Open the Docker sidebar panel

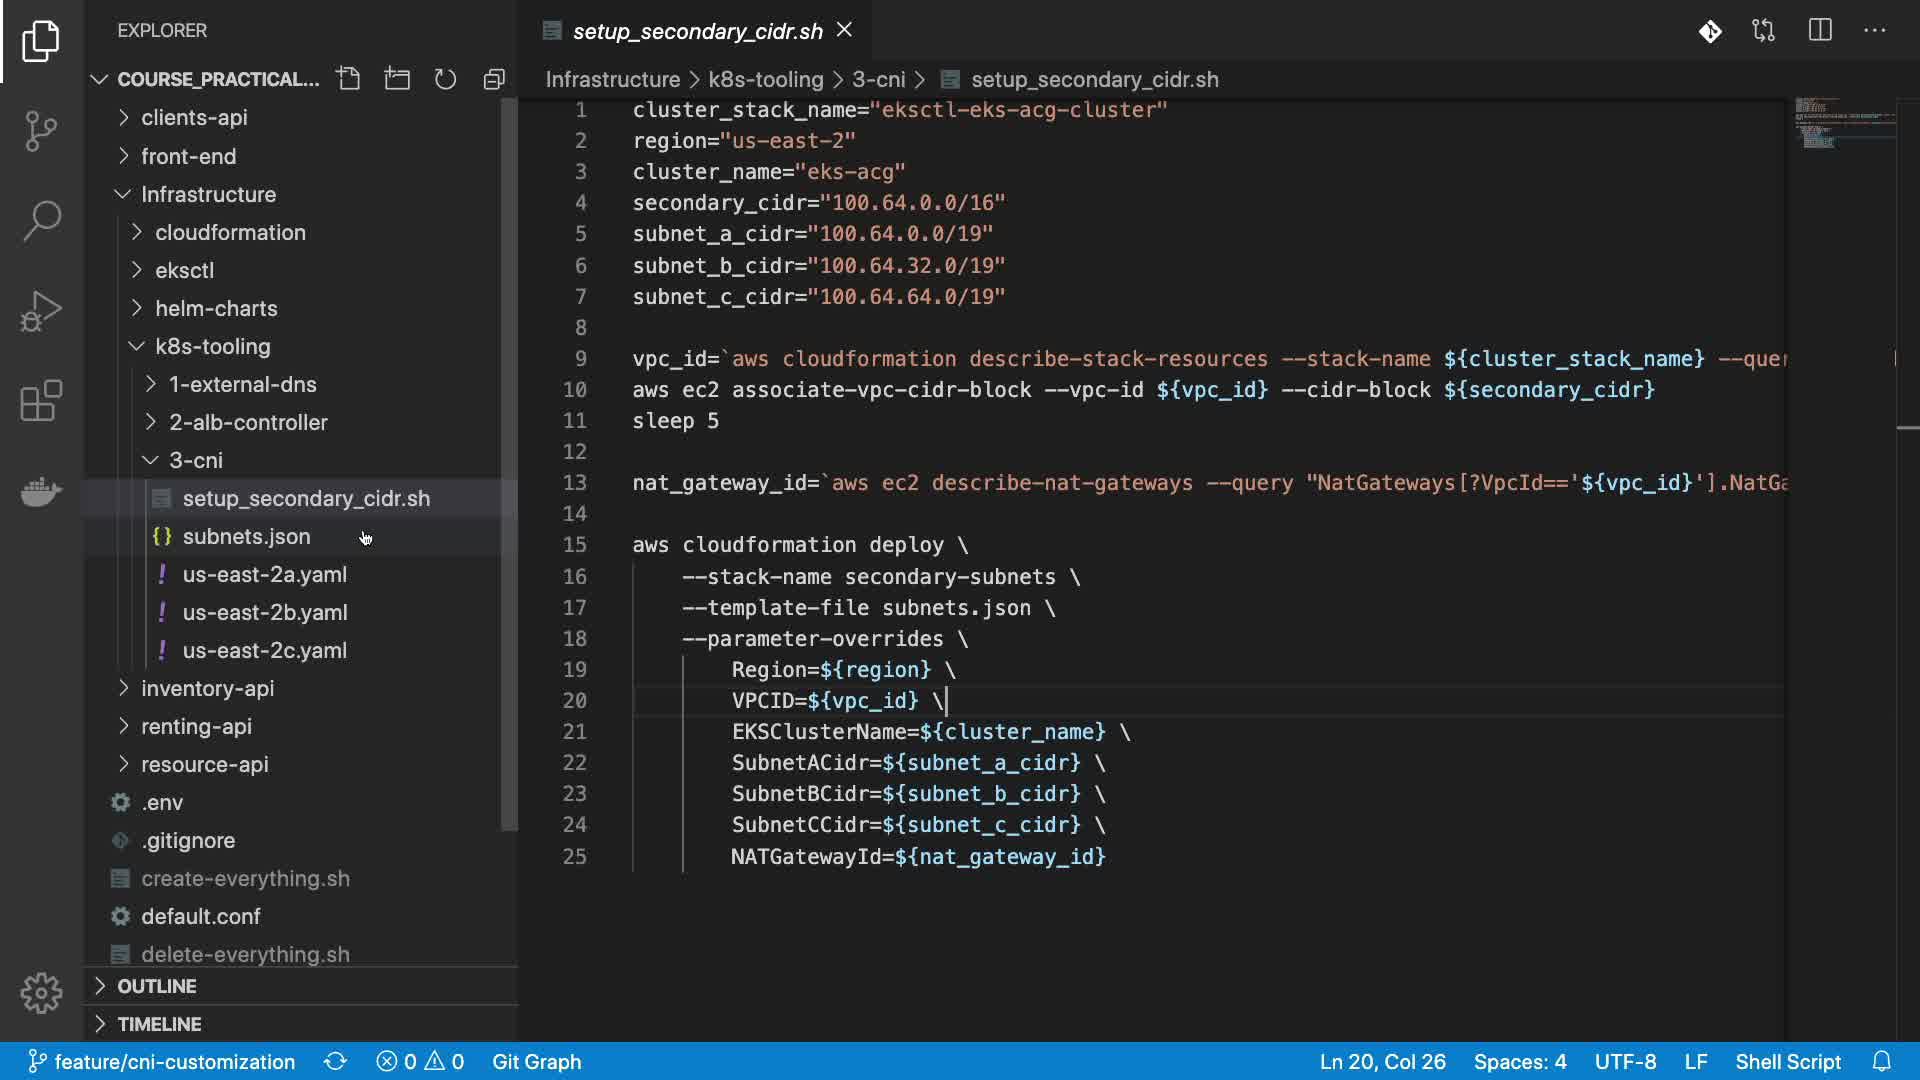click(x=41, y=491)
